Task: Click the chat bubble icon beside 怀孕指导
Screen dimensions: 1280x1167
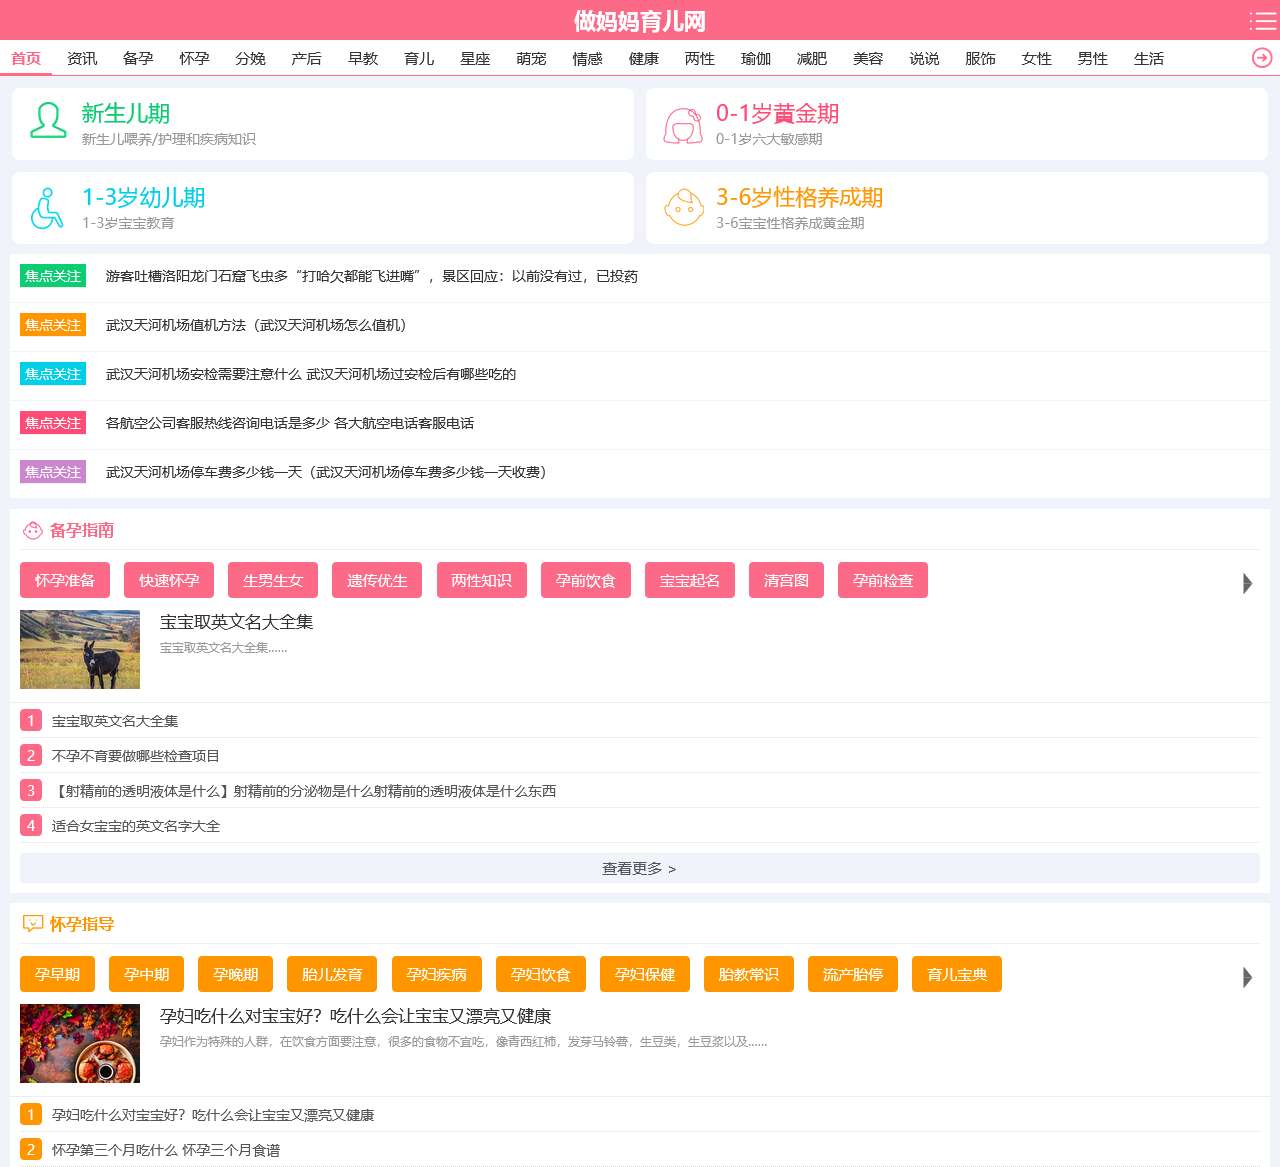Action: tap(33, 924)
